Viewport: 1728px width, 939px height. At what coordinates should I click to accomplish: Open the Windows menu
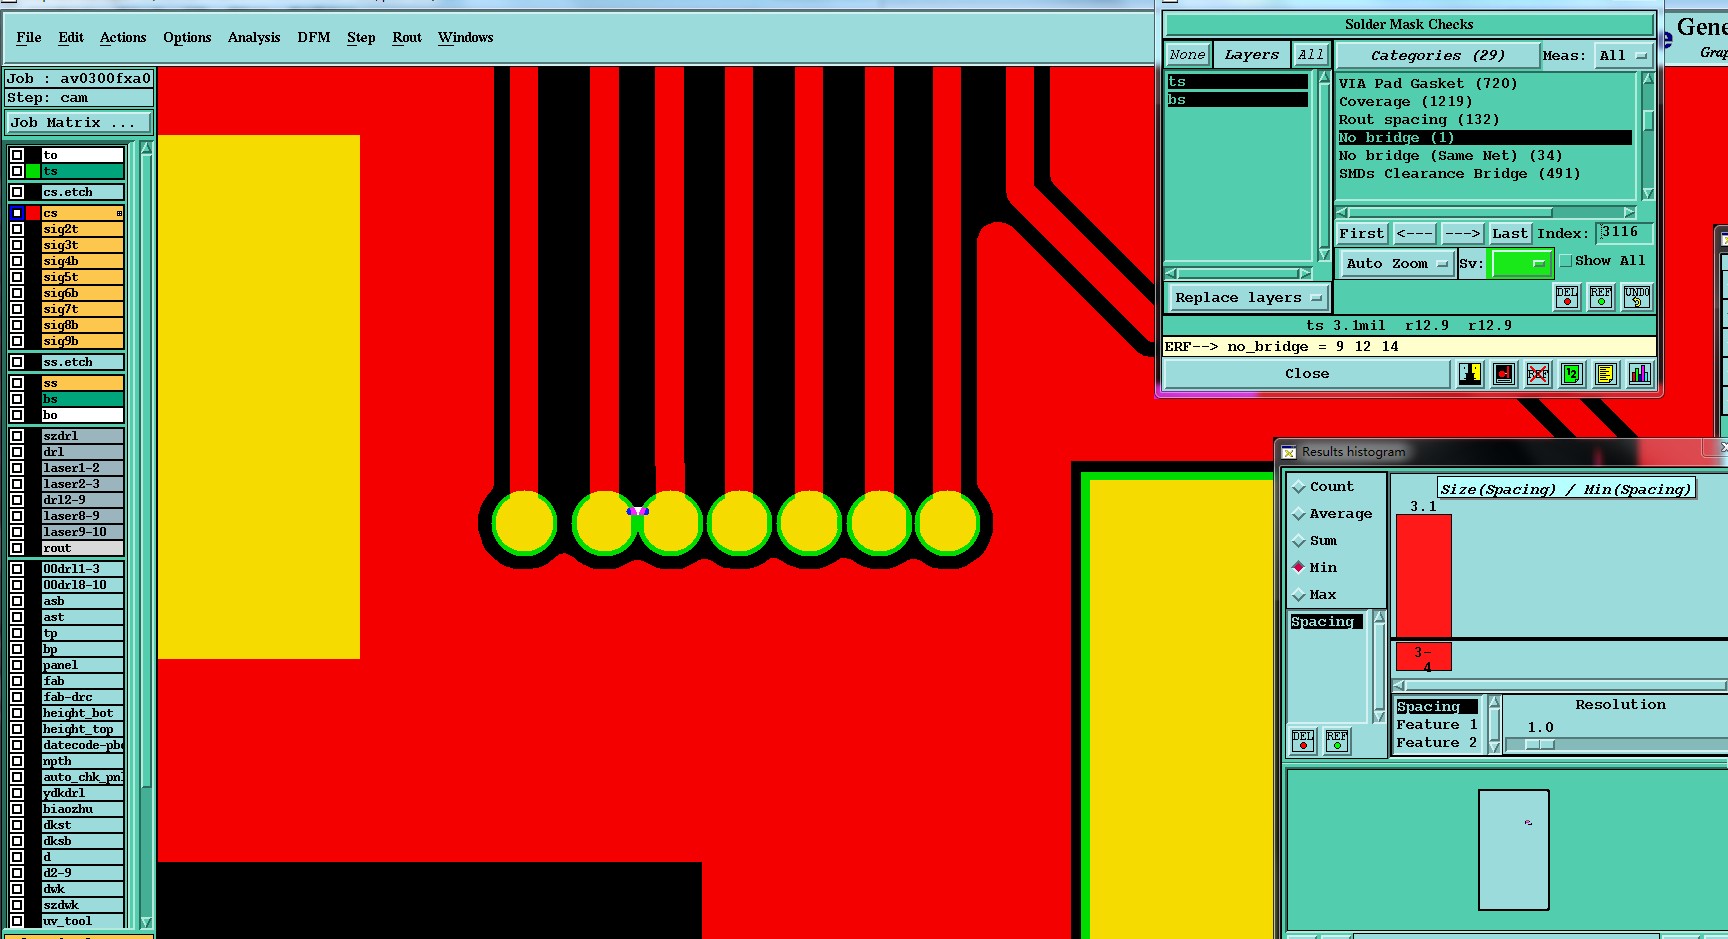(x=465, y=38)
